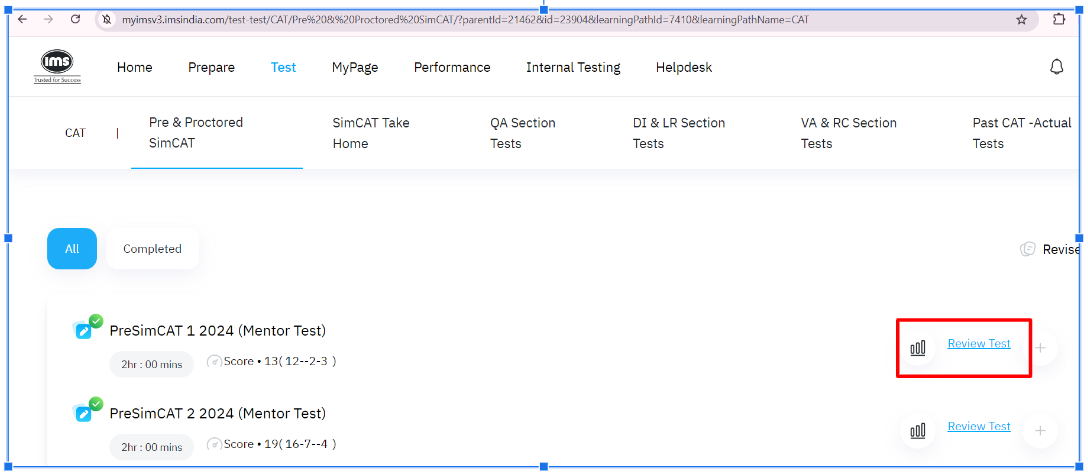Image resolution: width=1088 pixels, height=476 pixels.
Task: Switch to VA & RC Section Tests tab
Action: (x=849, y=133)
